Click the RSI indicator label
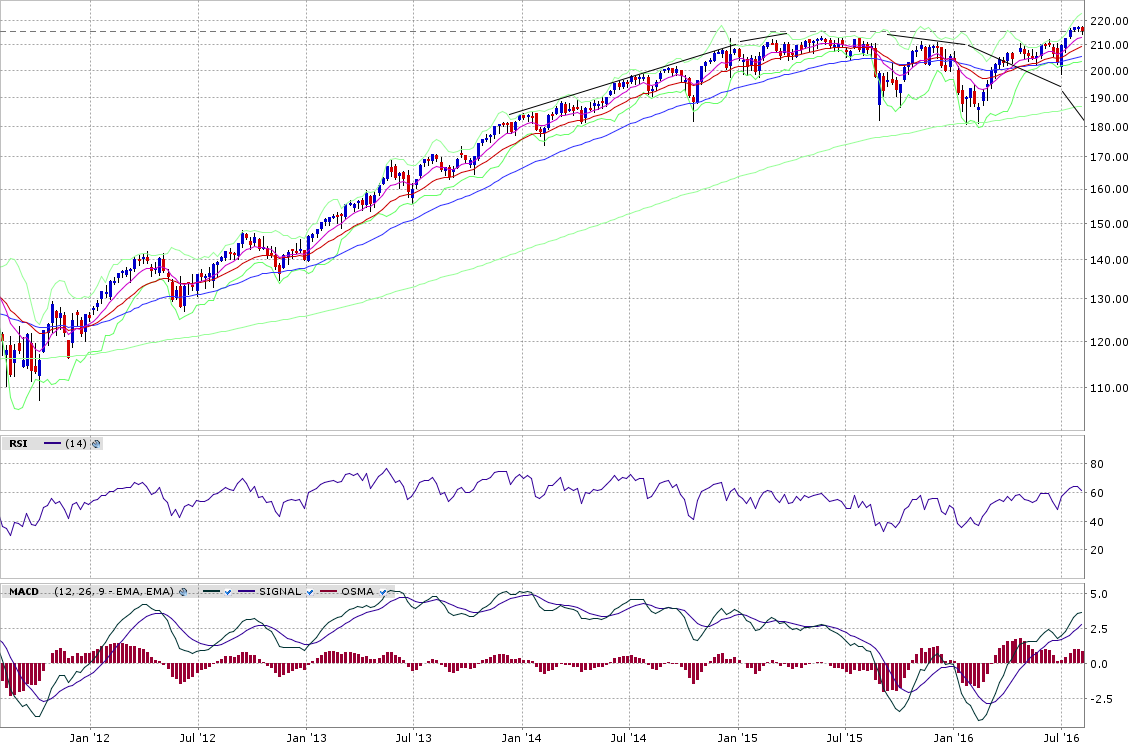This screenshot has width=1137, height=752. (x=18, y=444)
